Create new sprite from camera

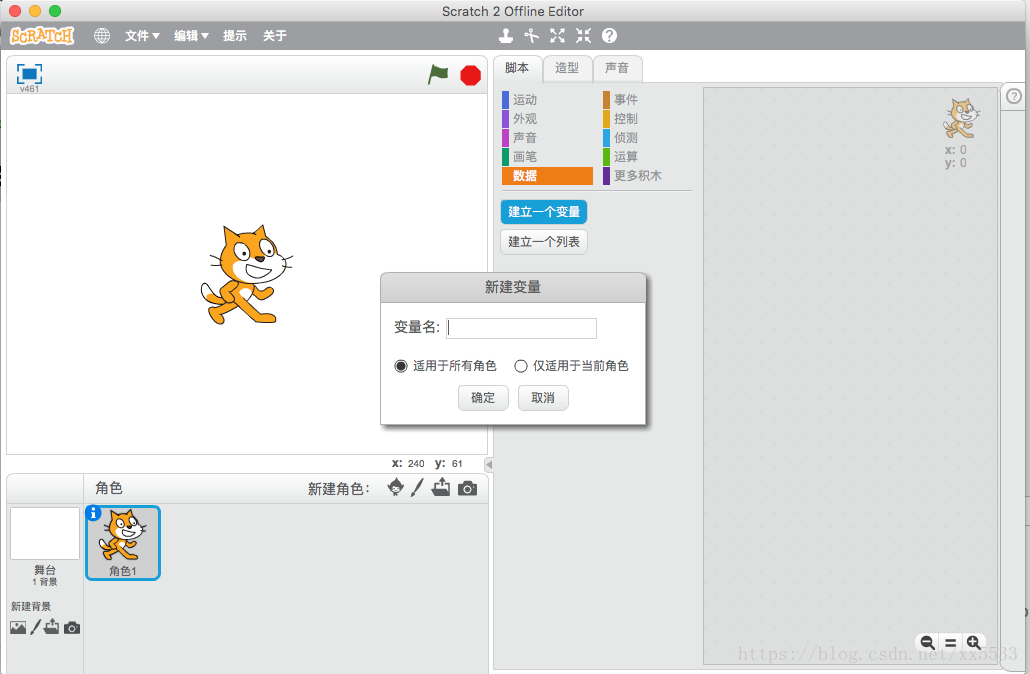click(467, 488)
